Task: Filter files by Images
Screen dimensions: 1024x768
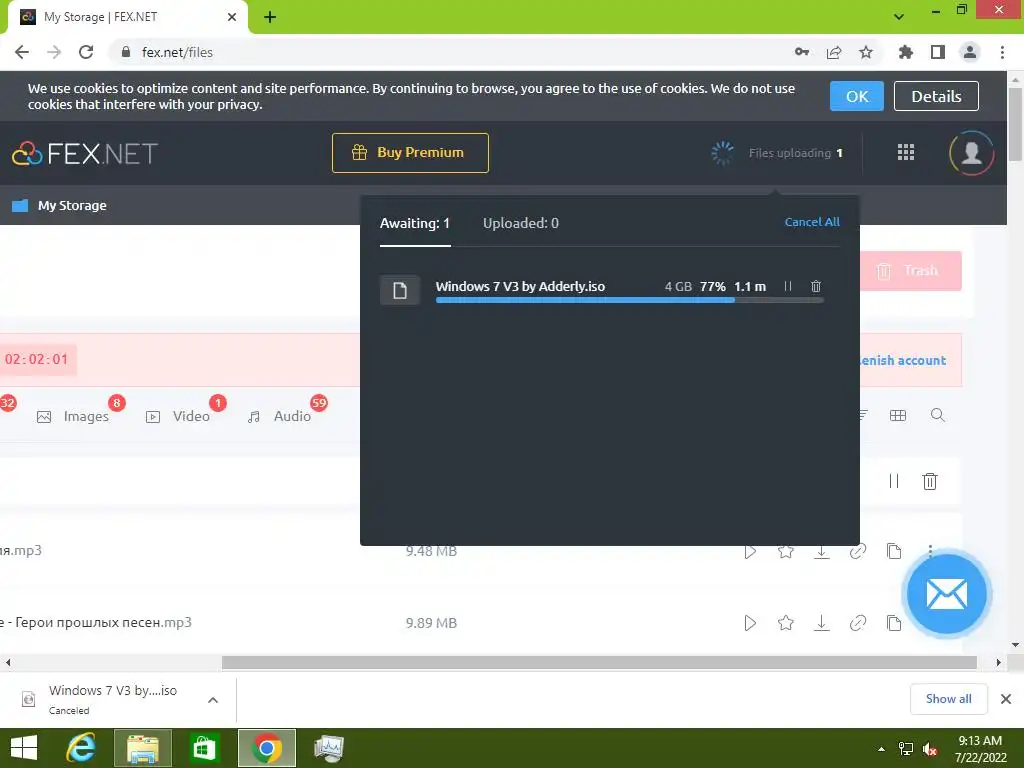Action: click(x=73, y=416)
